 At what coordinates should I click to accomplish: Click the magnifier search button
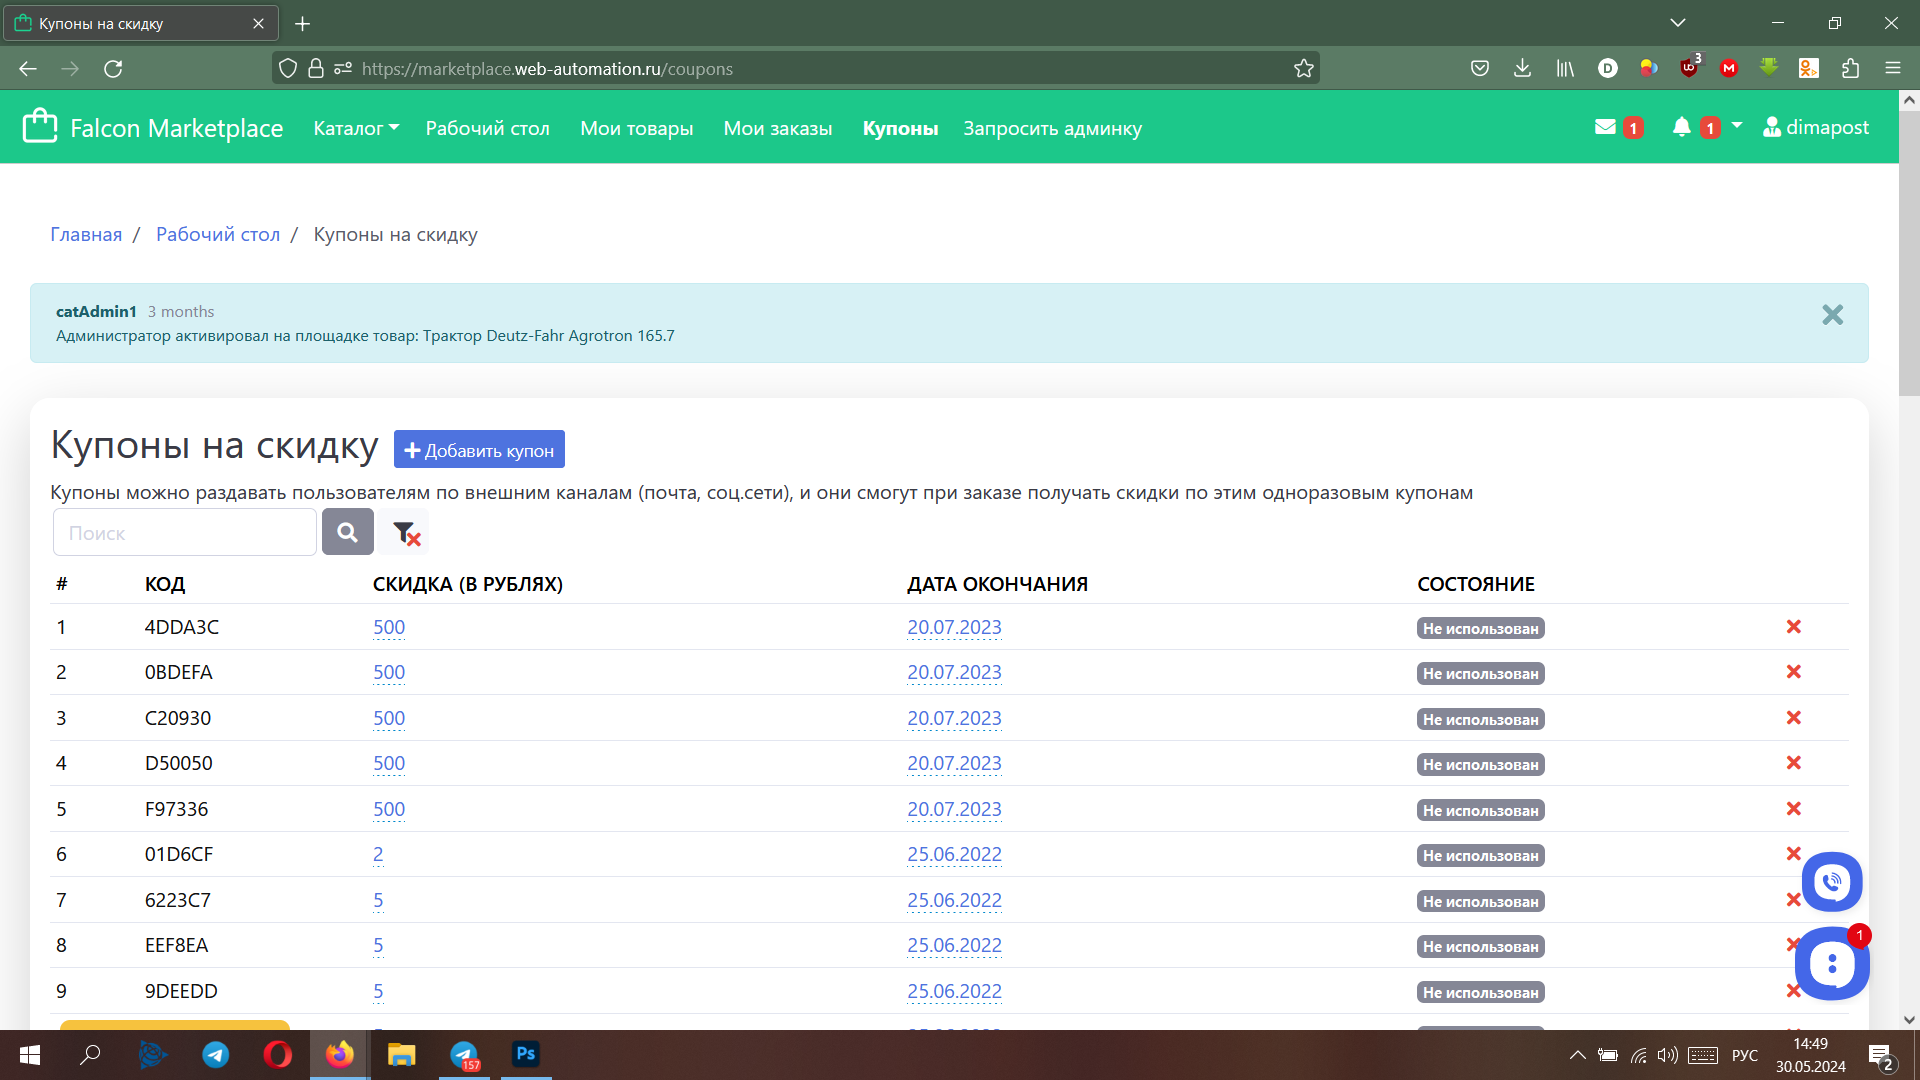[348, 531]
